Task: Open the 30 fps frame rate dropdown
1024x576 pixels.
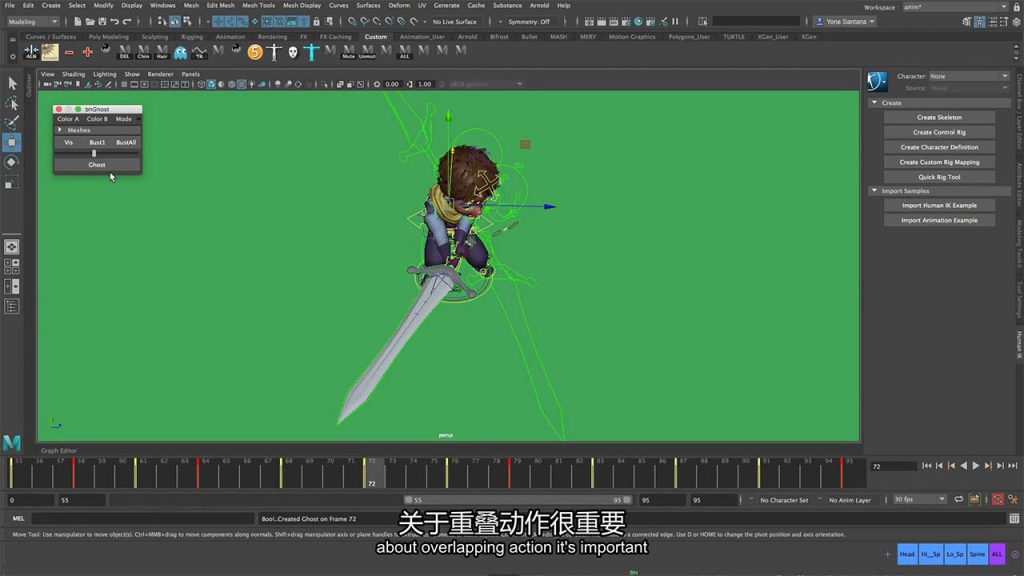Action: click(919, 500)
